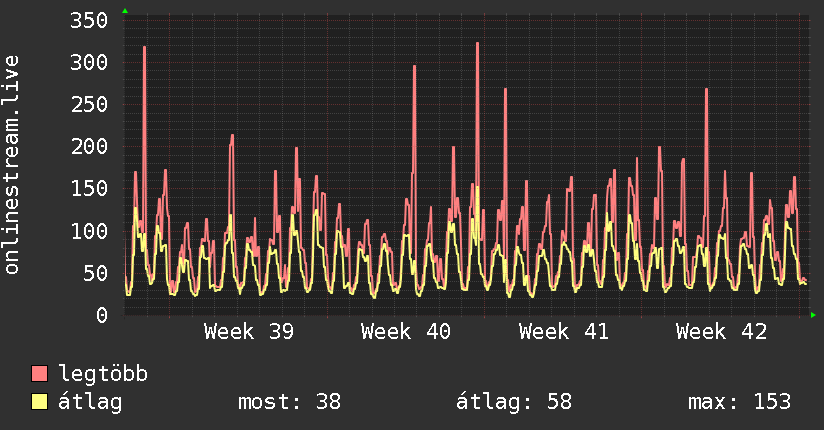Click the átlag legend label beside yellow swatch
824x430 pixels.
click(90, 402)
